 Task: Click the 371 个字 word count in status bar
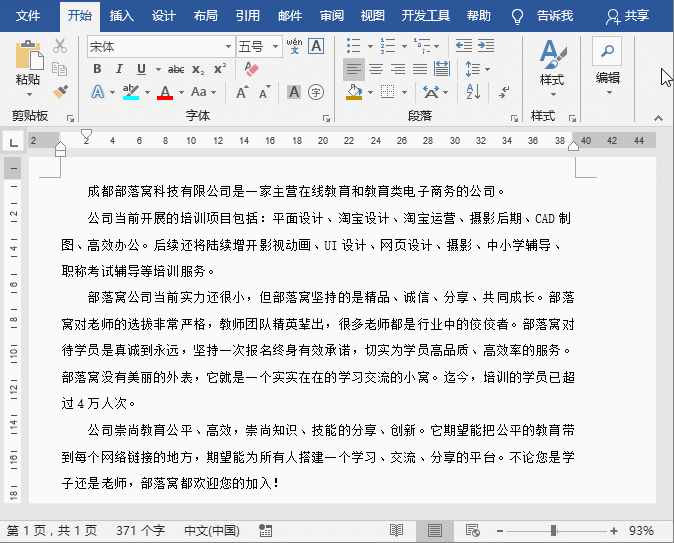pos(140,530)
